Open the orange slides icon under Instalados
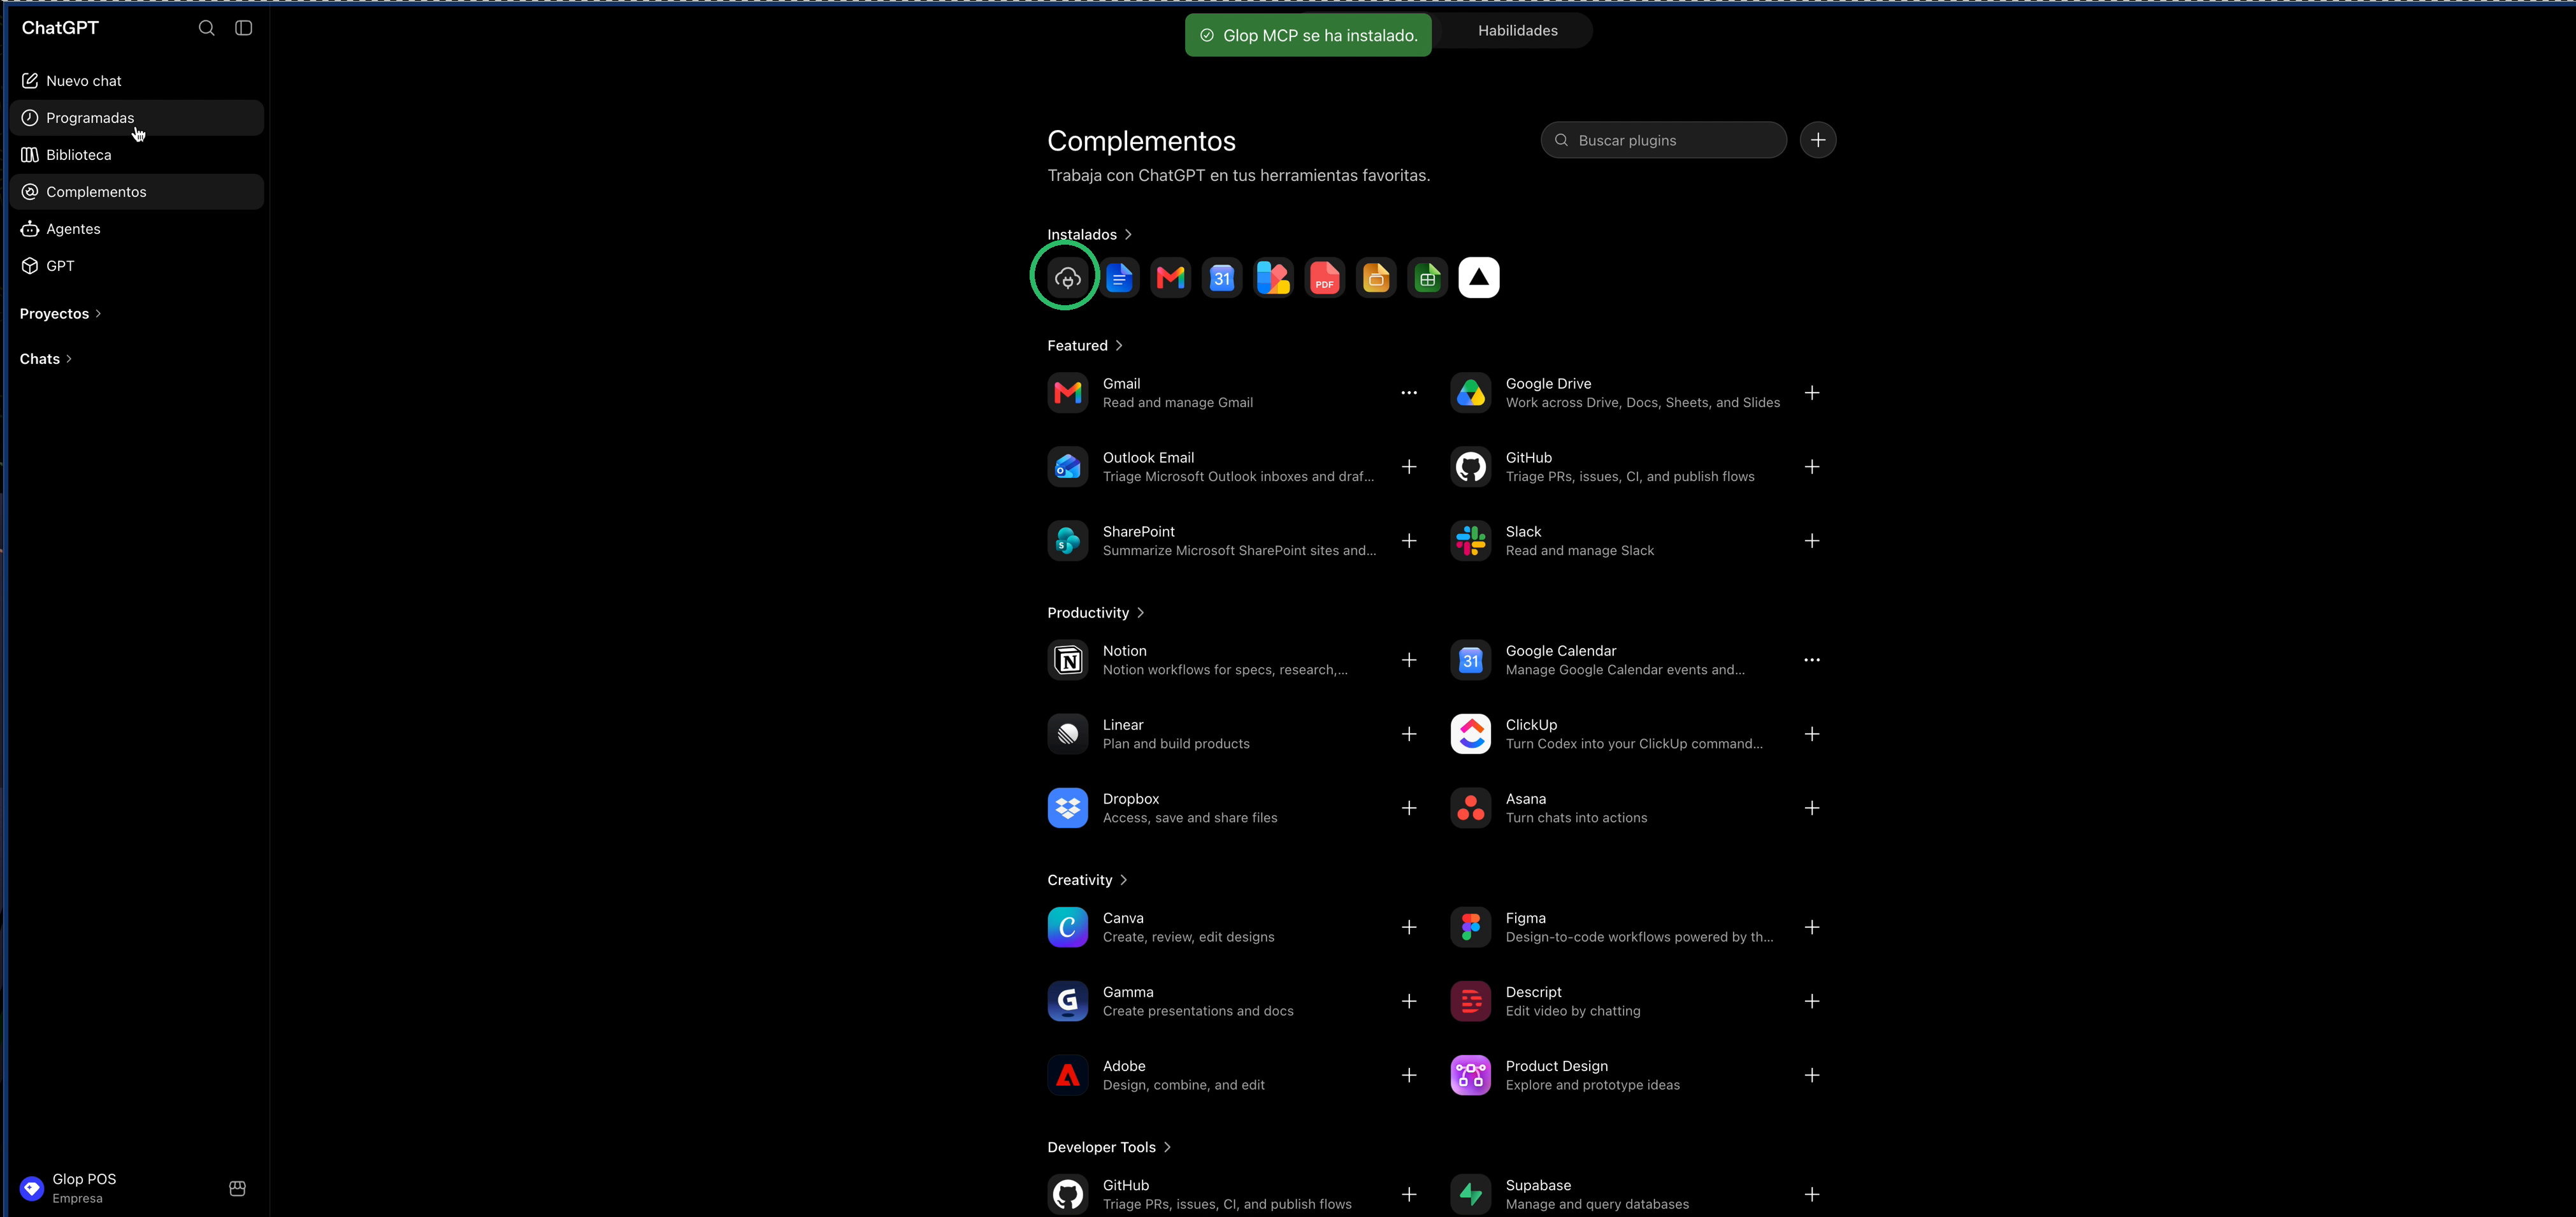Image resolution: width=2576 pixels, height=1217 pixels. pyautogui.click(x=1376, y=278)
